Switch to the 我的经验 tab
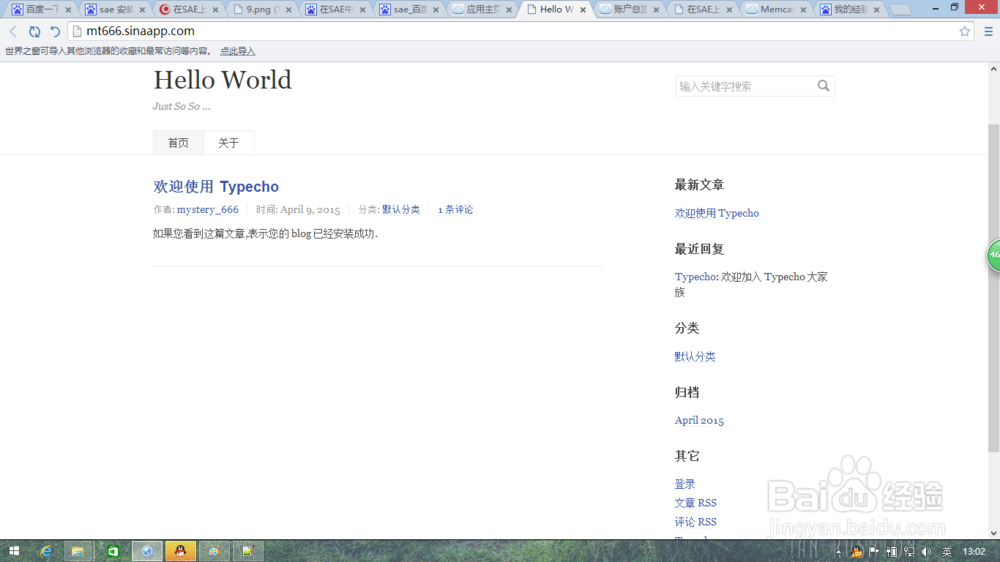The height and width of the screenshot is (562, 1000). tap(850, 10)
